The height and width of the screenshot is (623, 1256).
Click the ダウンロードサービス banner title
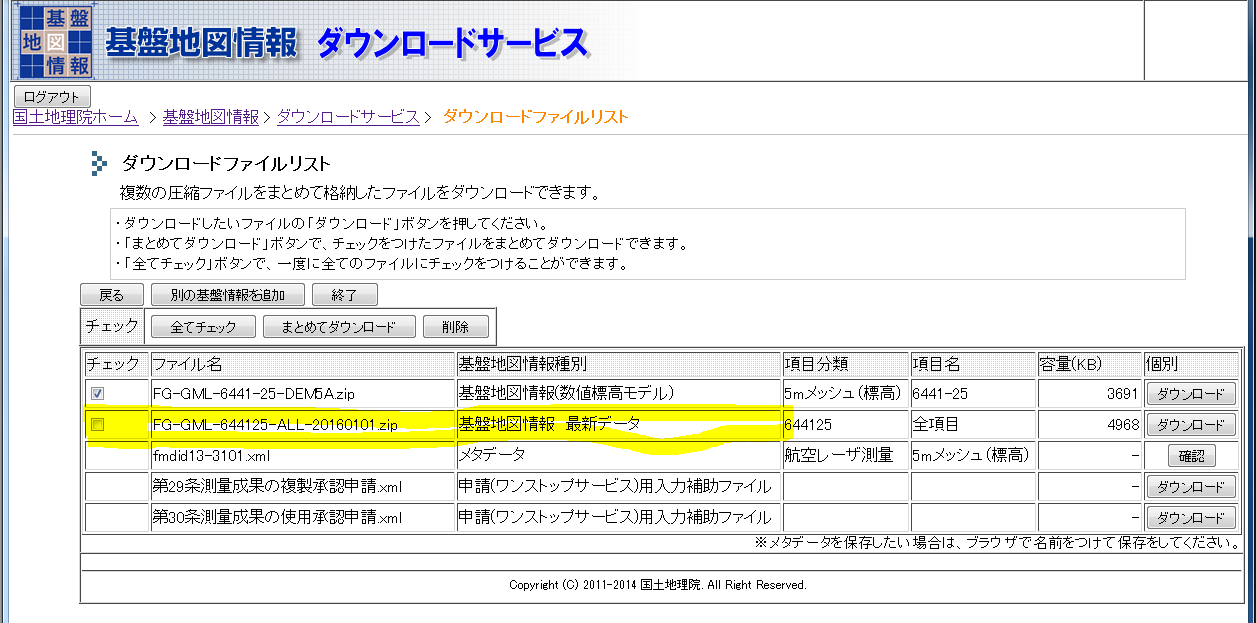pos(452,42)
